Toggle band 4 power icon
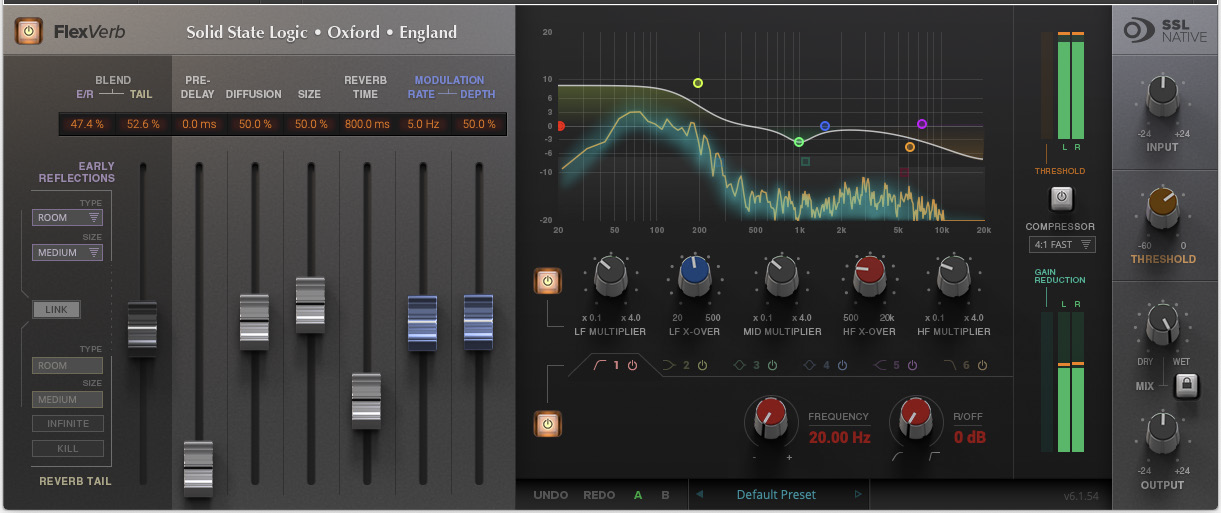This screenshot has height=513, width=1221. pyautogui.click(x=842, y=366)
